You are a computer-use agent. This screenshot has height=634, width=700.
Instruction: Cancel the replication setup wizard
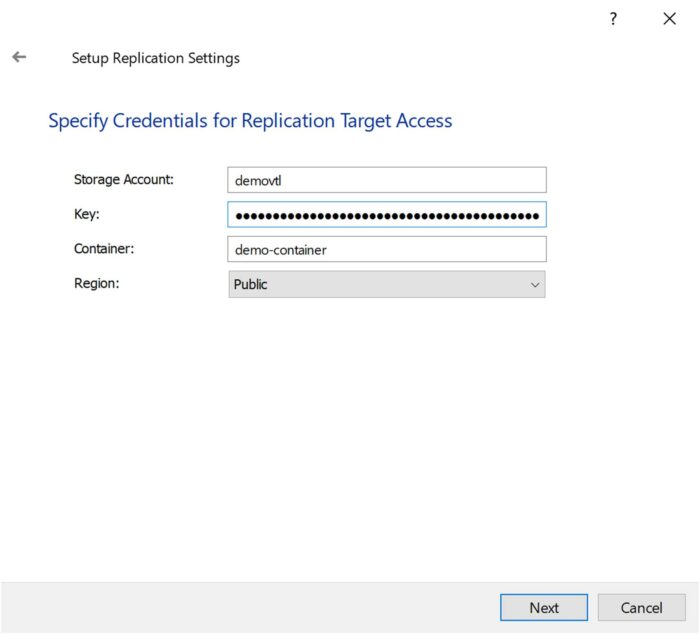point(641,607)
